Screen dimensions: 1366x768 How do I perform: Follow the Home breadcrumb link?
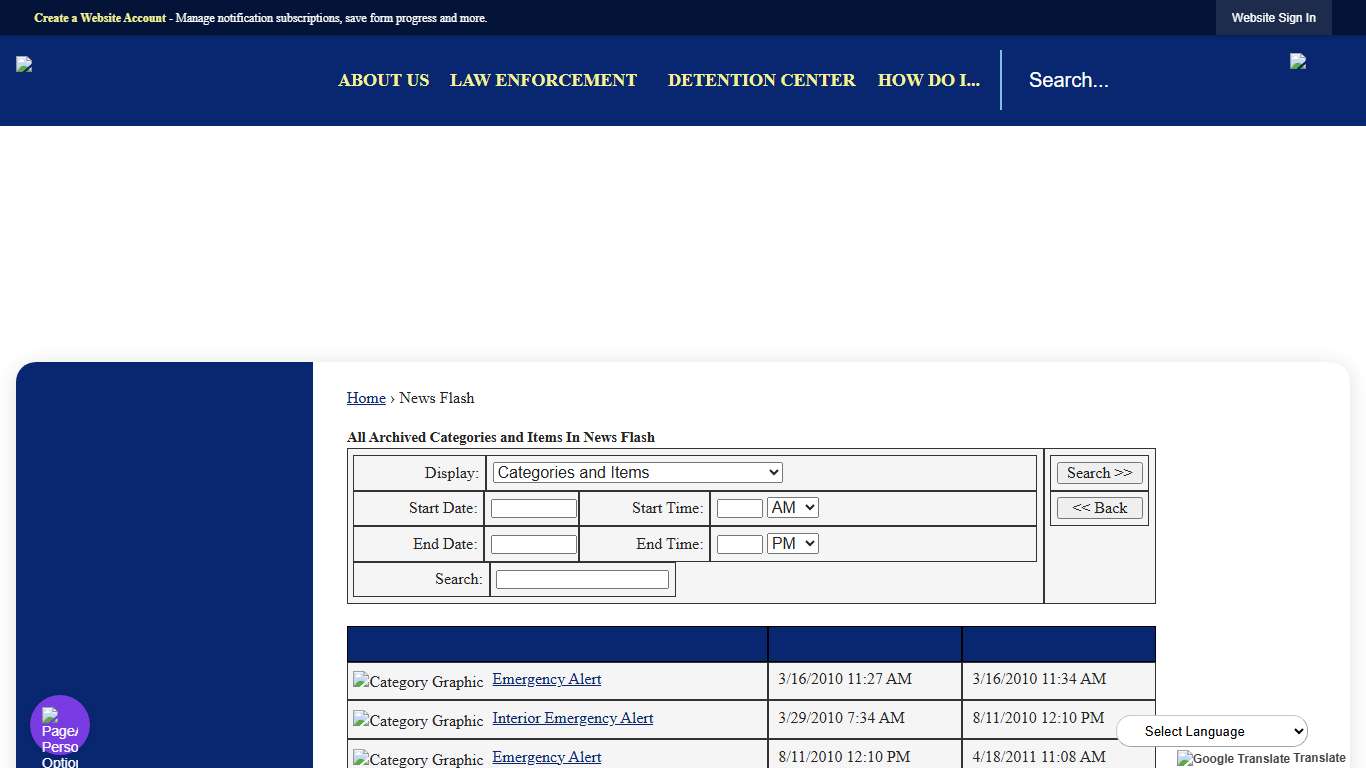pos(366,398)
